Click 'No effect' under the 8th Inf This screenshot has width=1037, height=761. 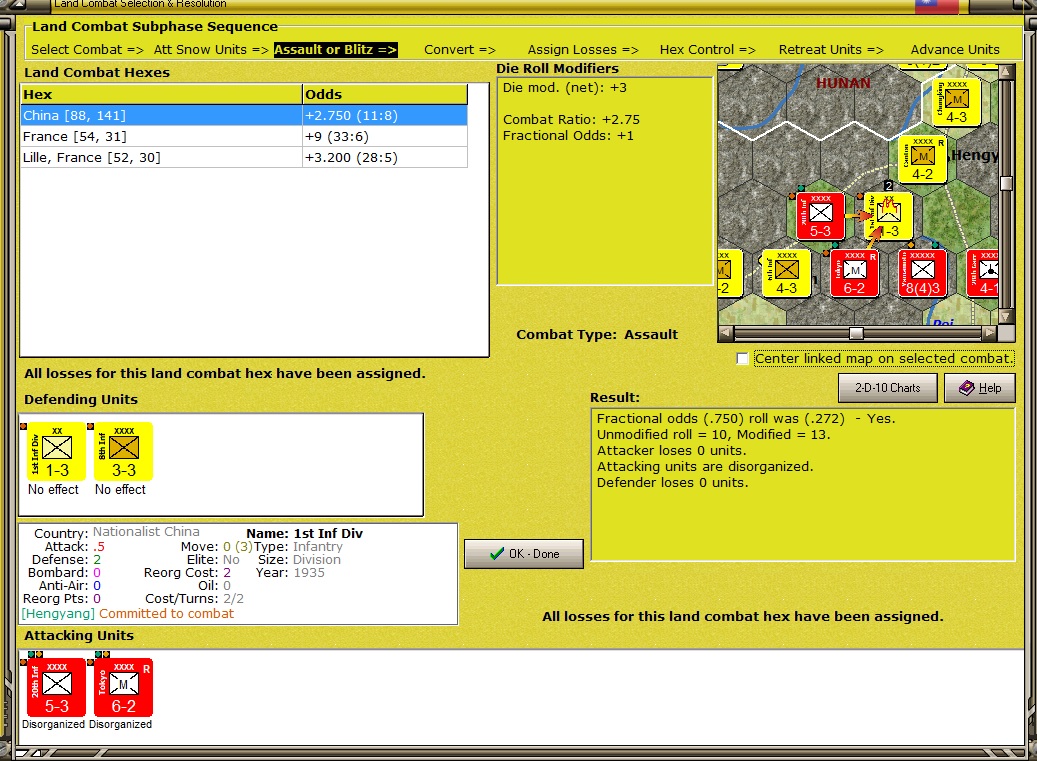(x=120, y=489)
